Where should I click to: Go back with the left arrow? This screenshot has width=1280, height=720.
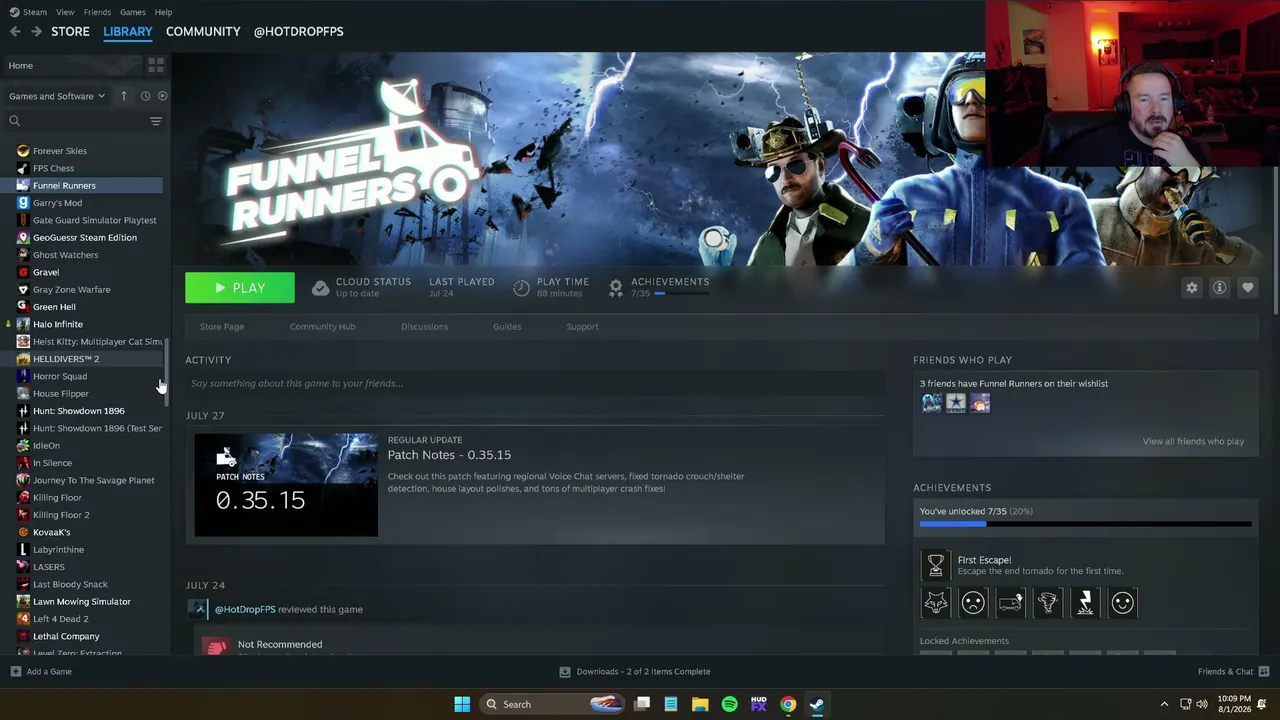click(15, 32)
